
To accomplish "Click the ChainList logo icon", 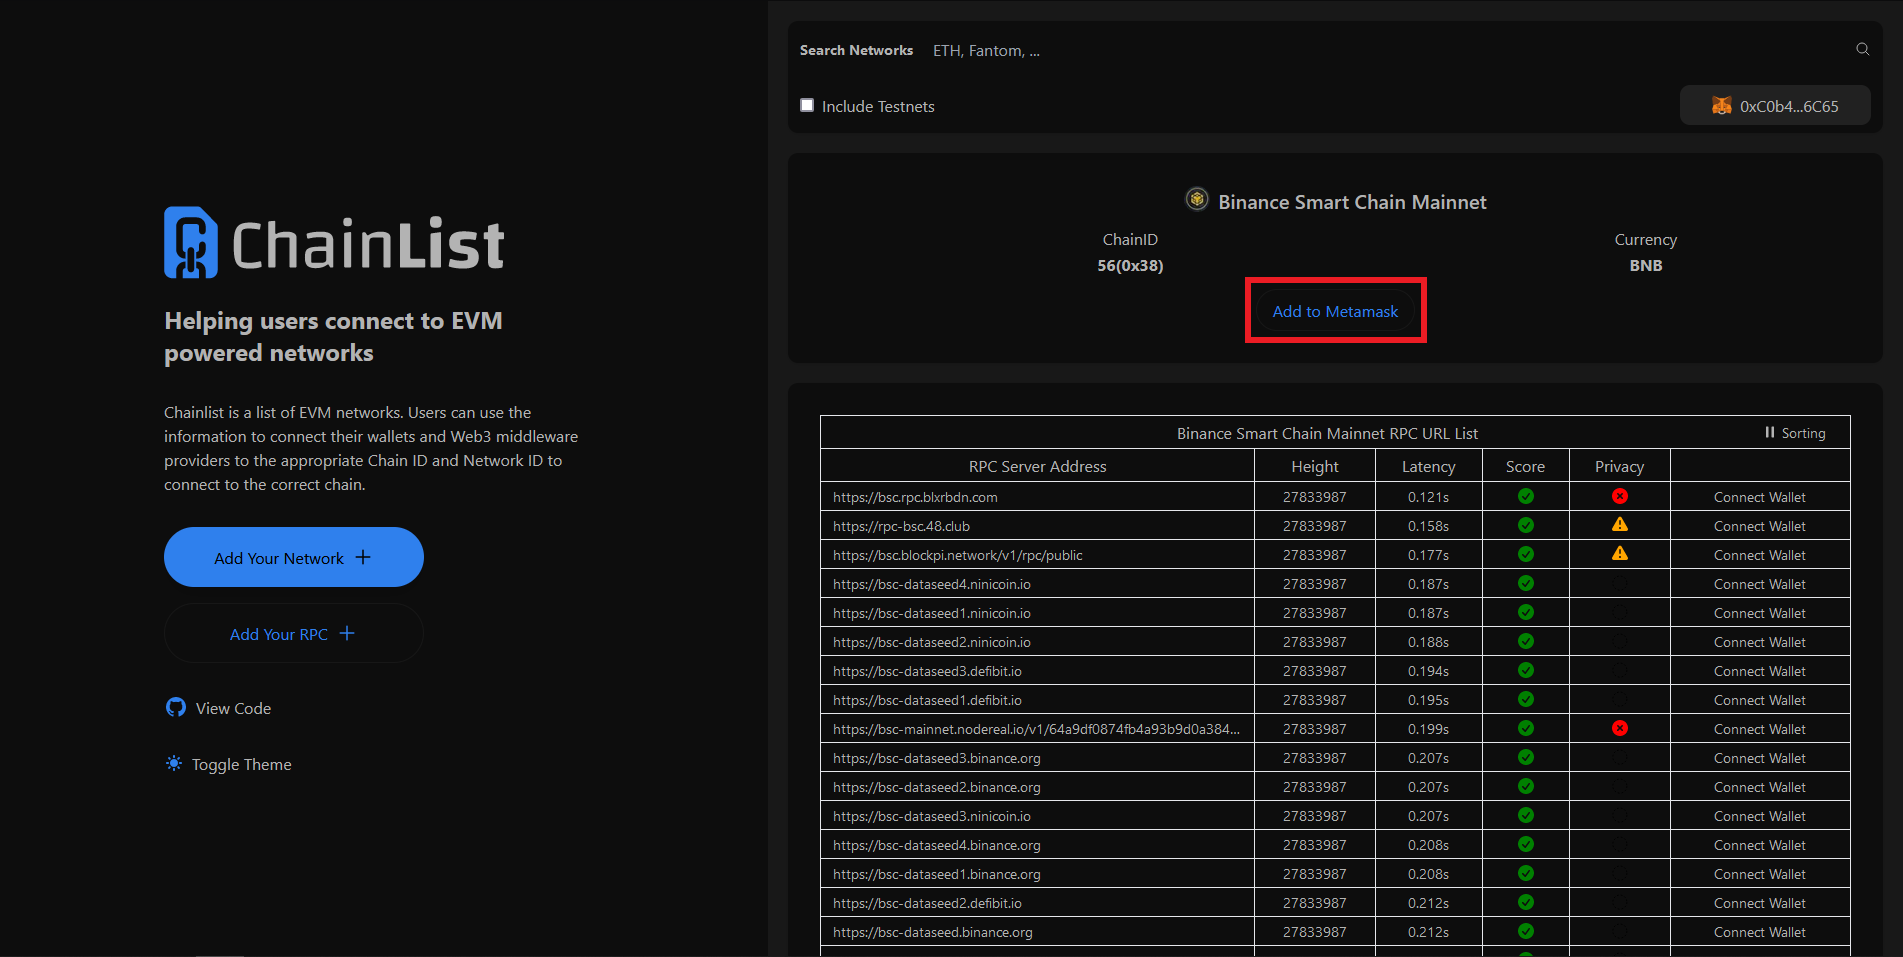I will click(x=190, y=243).
